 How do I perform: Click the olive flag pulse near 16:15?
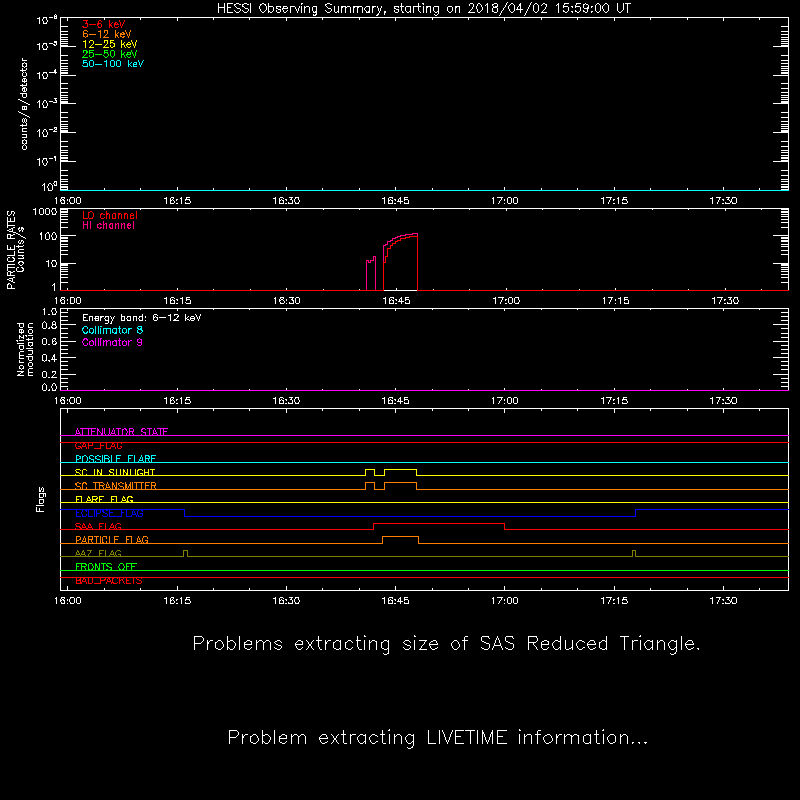tap(185, 554)
